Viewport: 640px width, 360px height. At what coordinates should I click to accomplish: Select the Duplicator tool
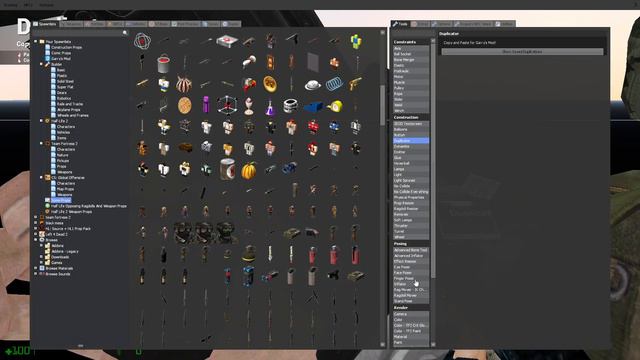411,140
